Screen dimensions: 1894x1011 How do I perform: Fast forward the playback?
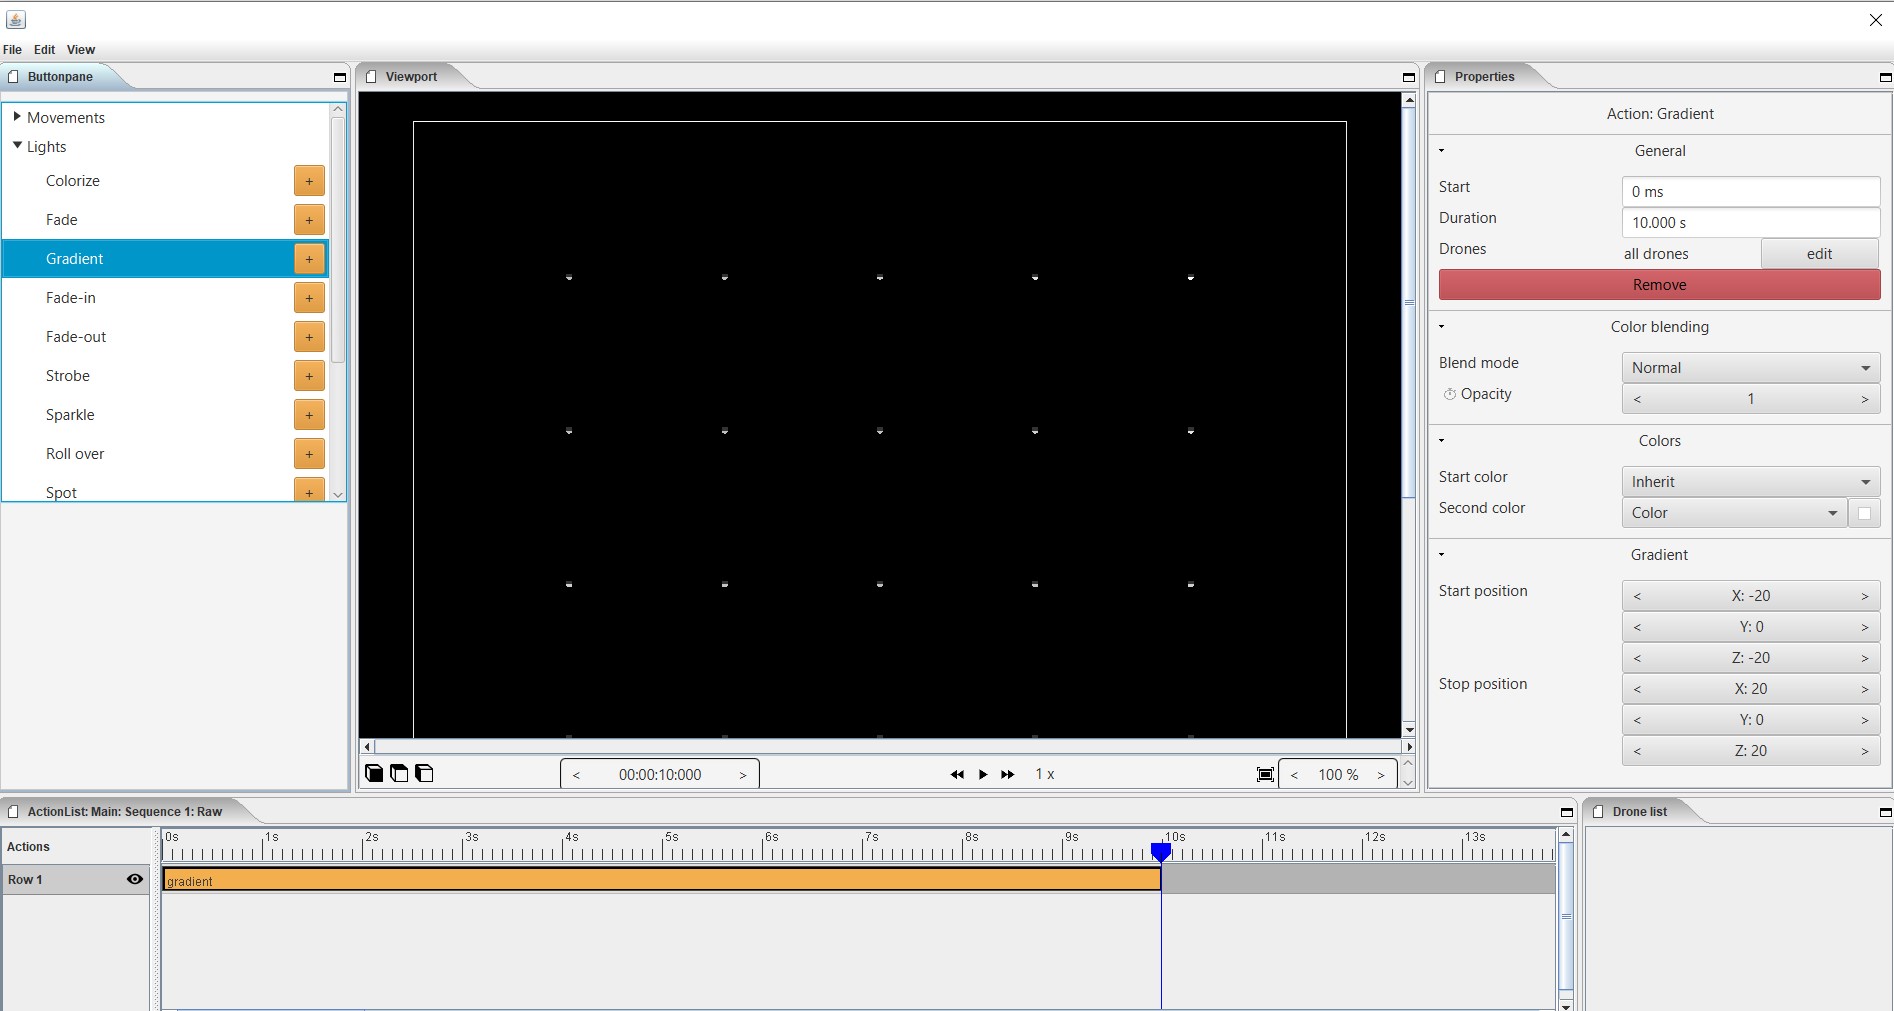[1008, 774]
